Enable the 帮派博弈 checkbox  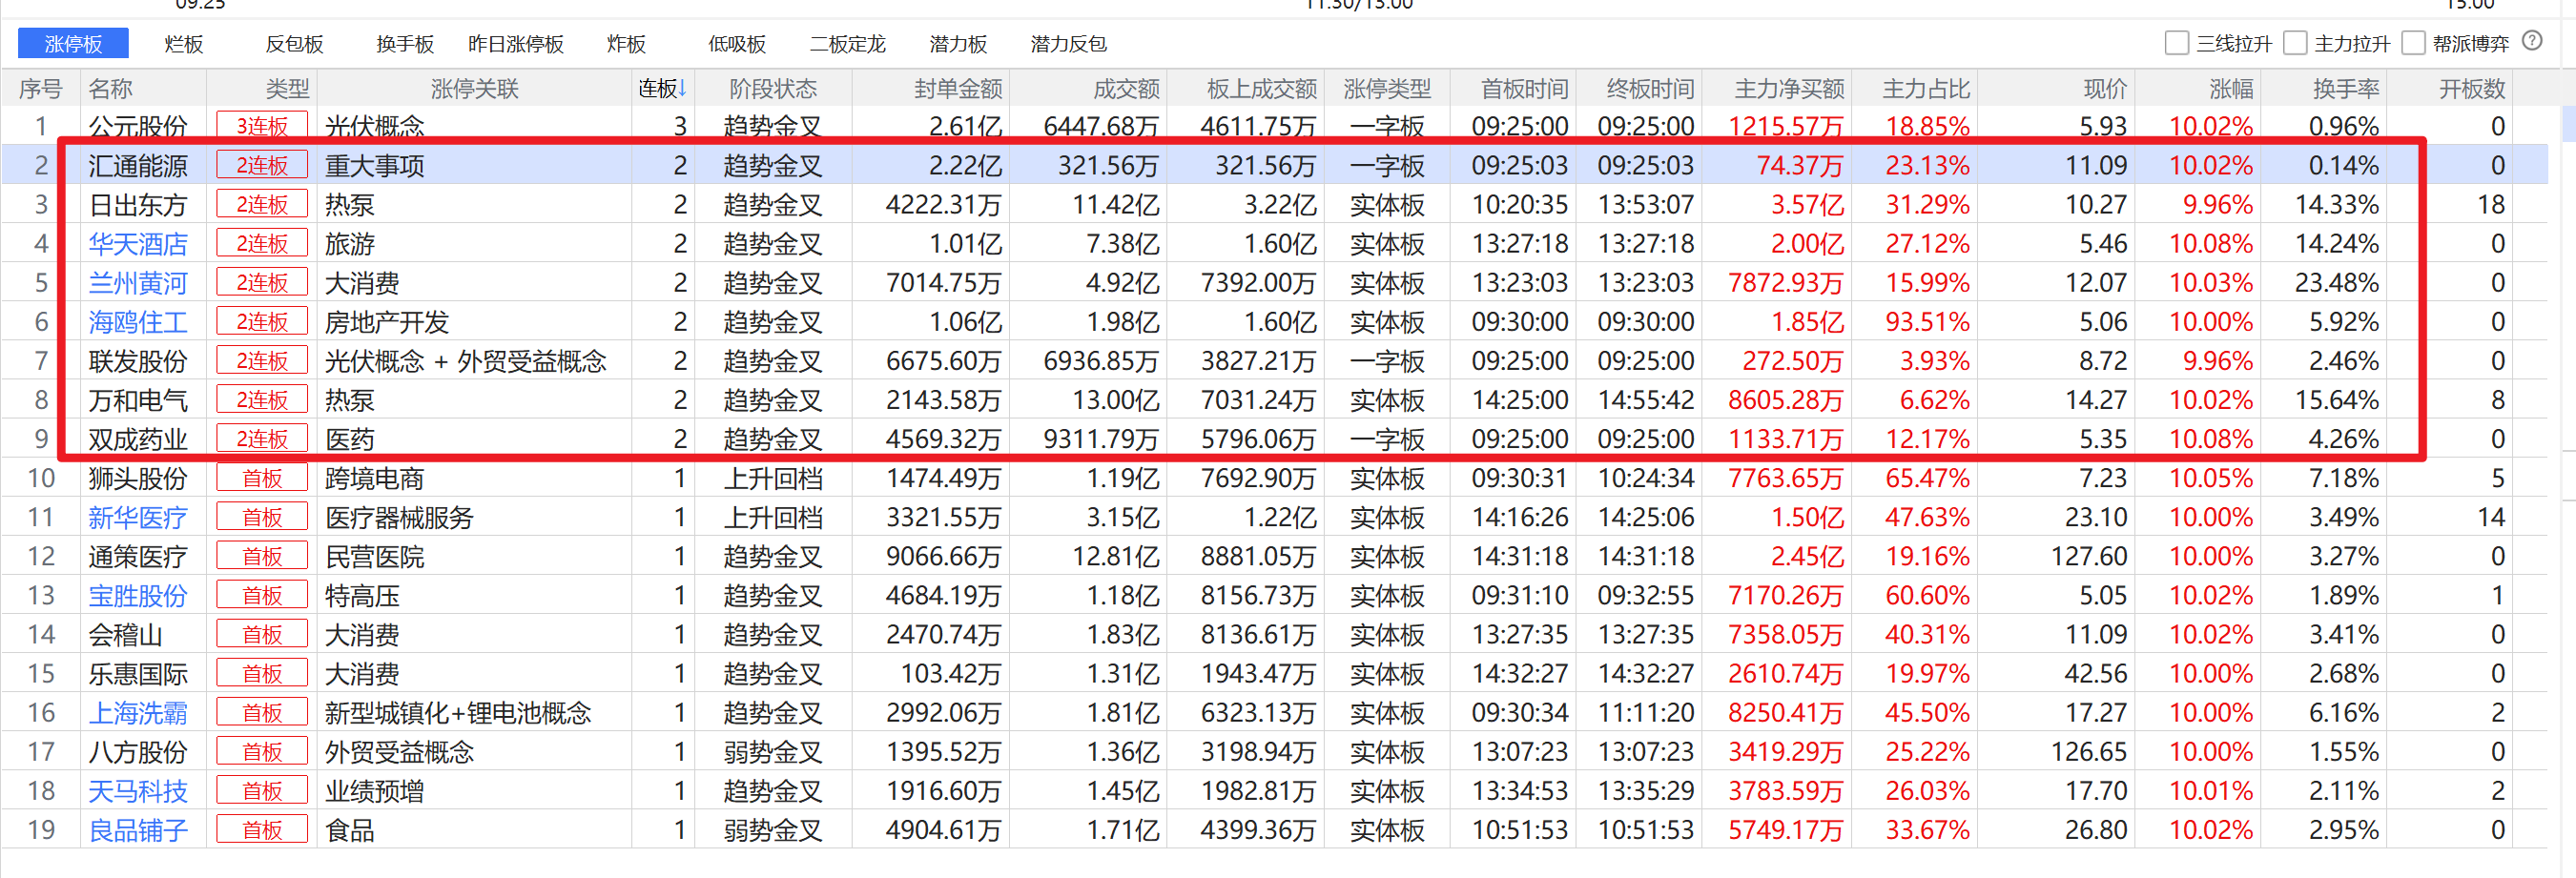[2413, 43]
